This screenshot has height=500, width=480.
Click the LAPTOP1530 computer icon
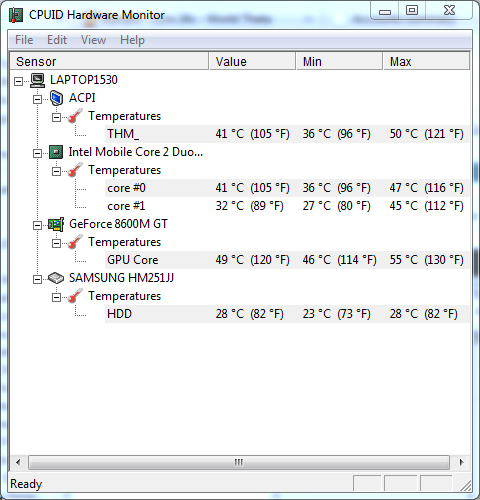[37, 80]
